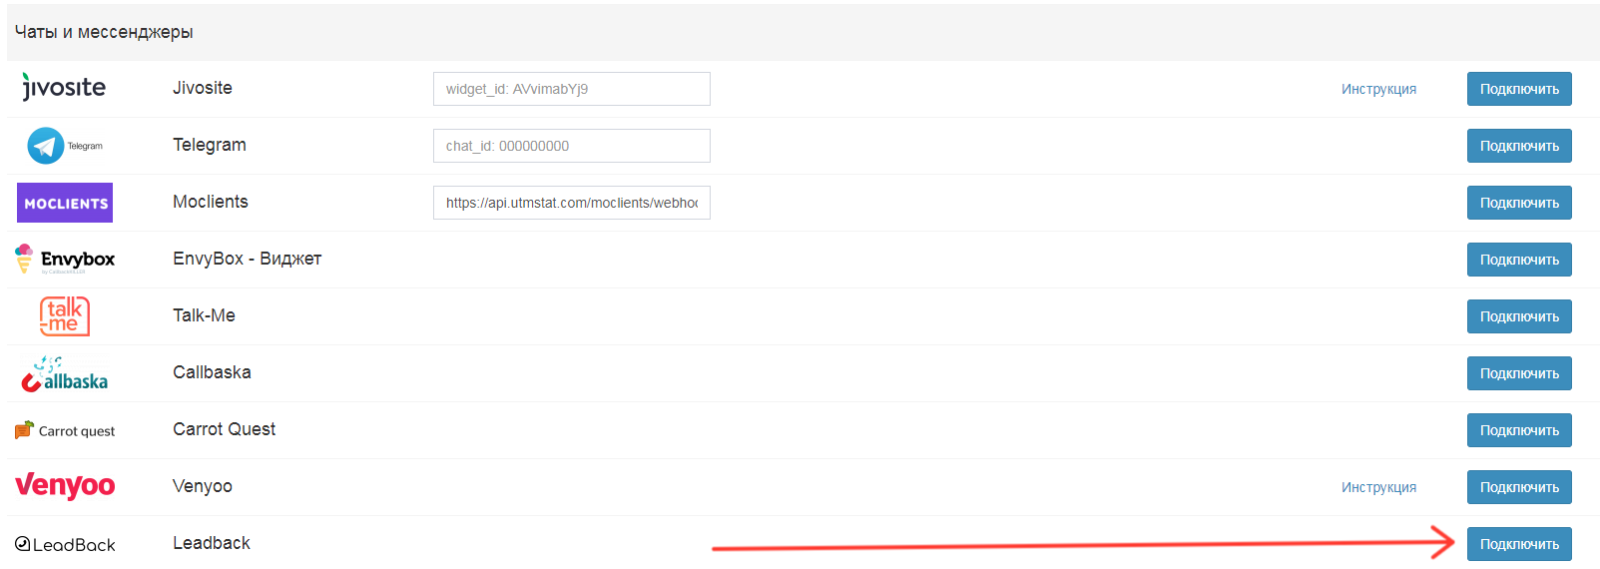Connect Leadback via Подключить button
1600x569 pixels.
click(x=1518, y=545)
